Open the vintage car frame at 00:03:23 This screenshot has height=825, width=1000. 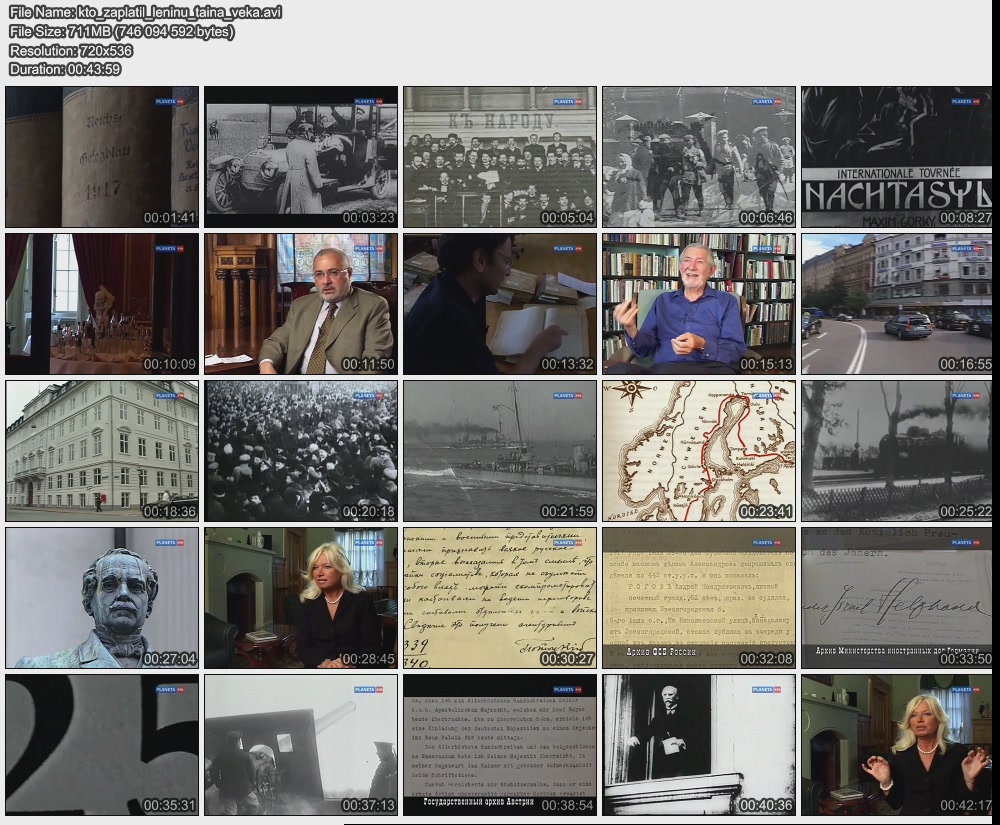(301, 157)
